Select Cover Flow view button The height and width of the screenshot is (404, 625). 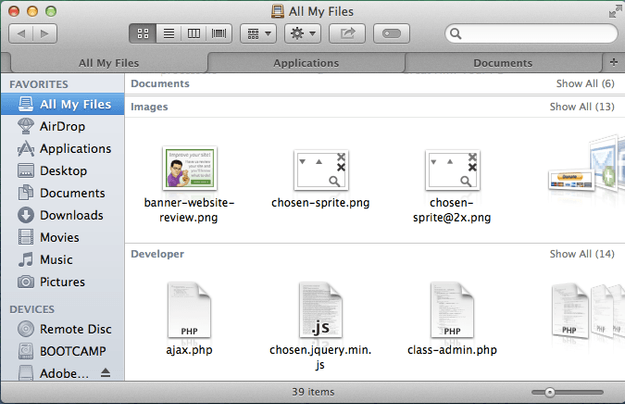click(x=219, y=33)
